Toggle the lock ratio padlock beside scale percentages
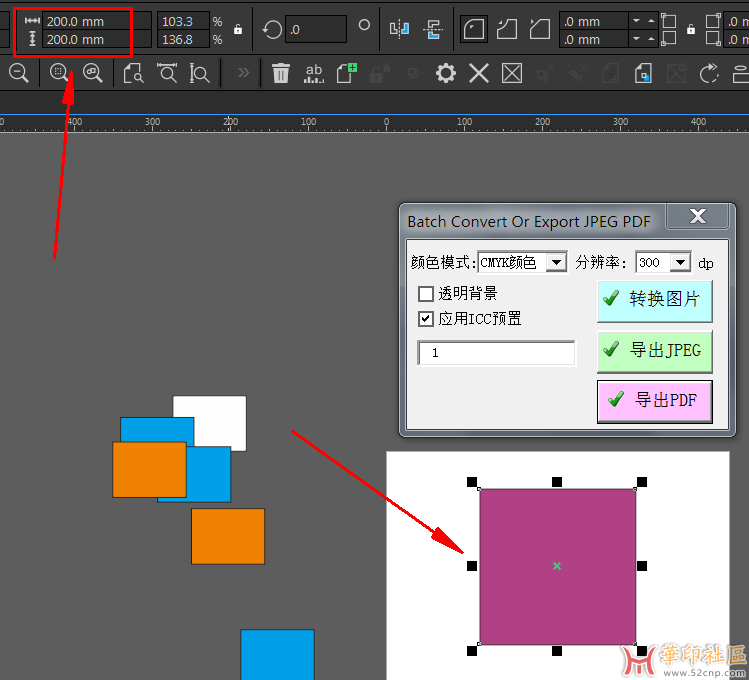Image resolution: width=749 pixels, height=680 pixels. (x=238, y=30)
